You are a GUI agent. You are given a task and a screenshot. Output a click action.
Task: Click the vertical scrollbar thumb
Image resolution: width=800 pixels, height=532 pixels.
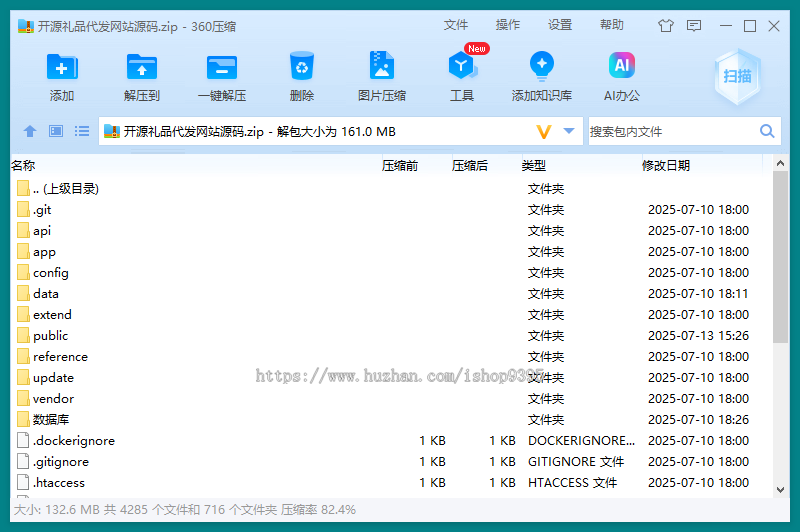click(780, 257)
